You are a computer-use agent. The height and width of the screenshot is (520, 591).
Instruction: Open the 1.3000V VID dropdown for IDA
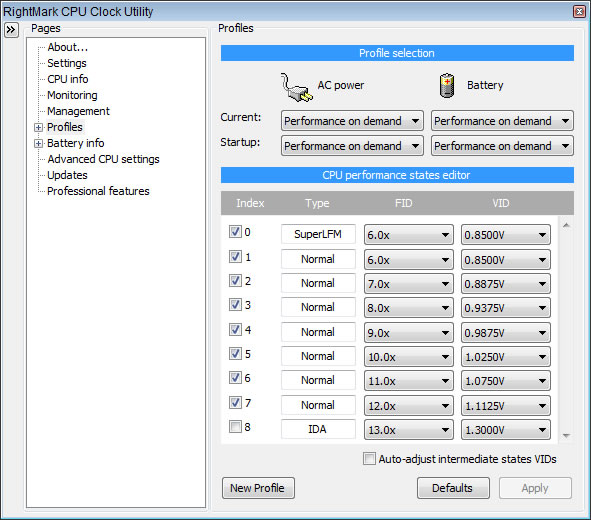coord(505,430)
